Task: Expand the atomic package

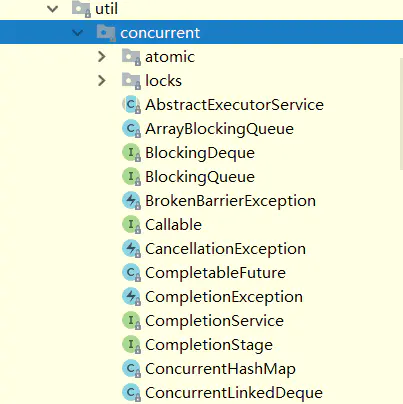Action: (102, 57)
